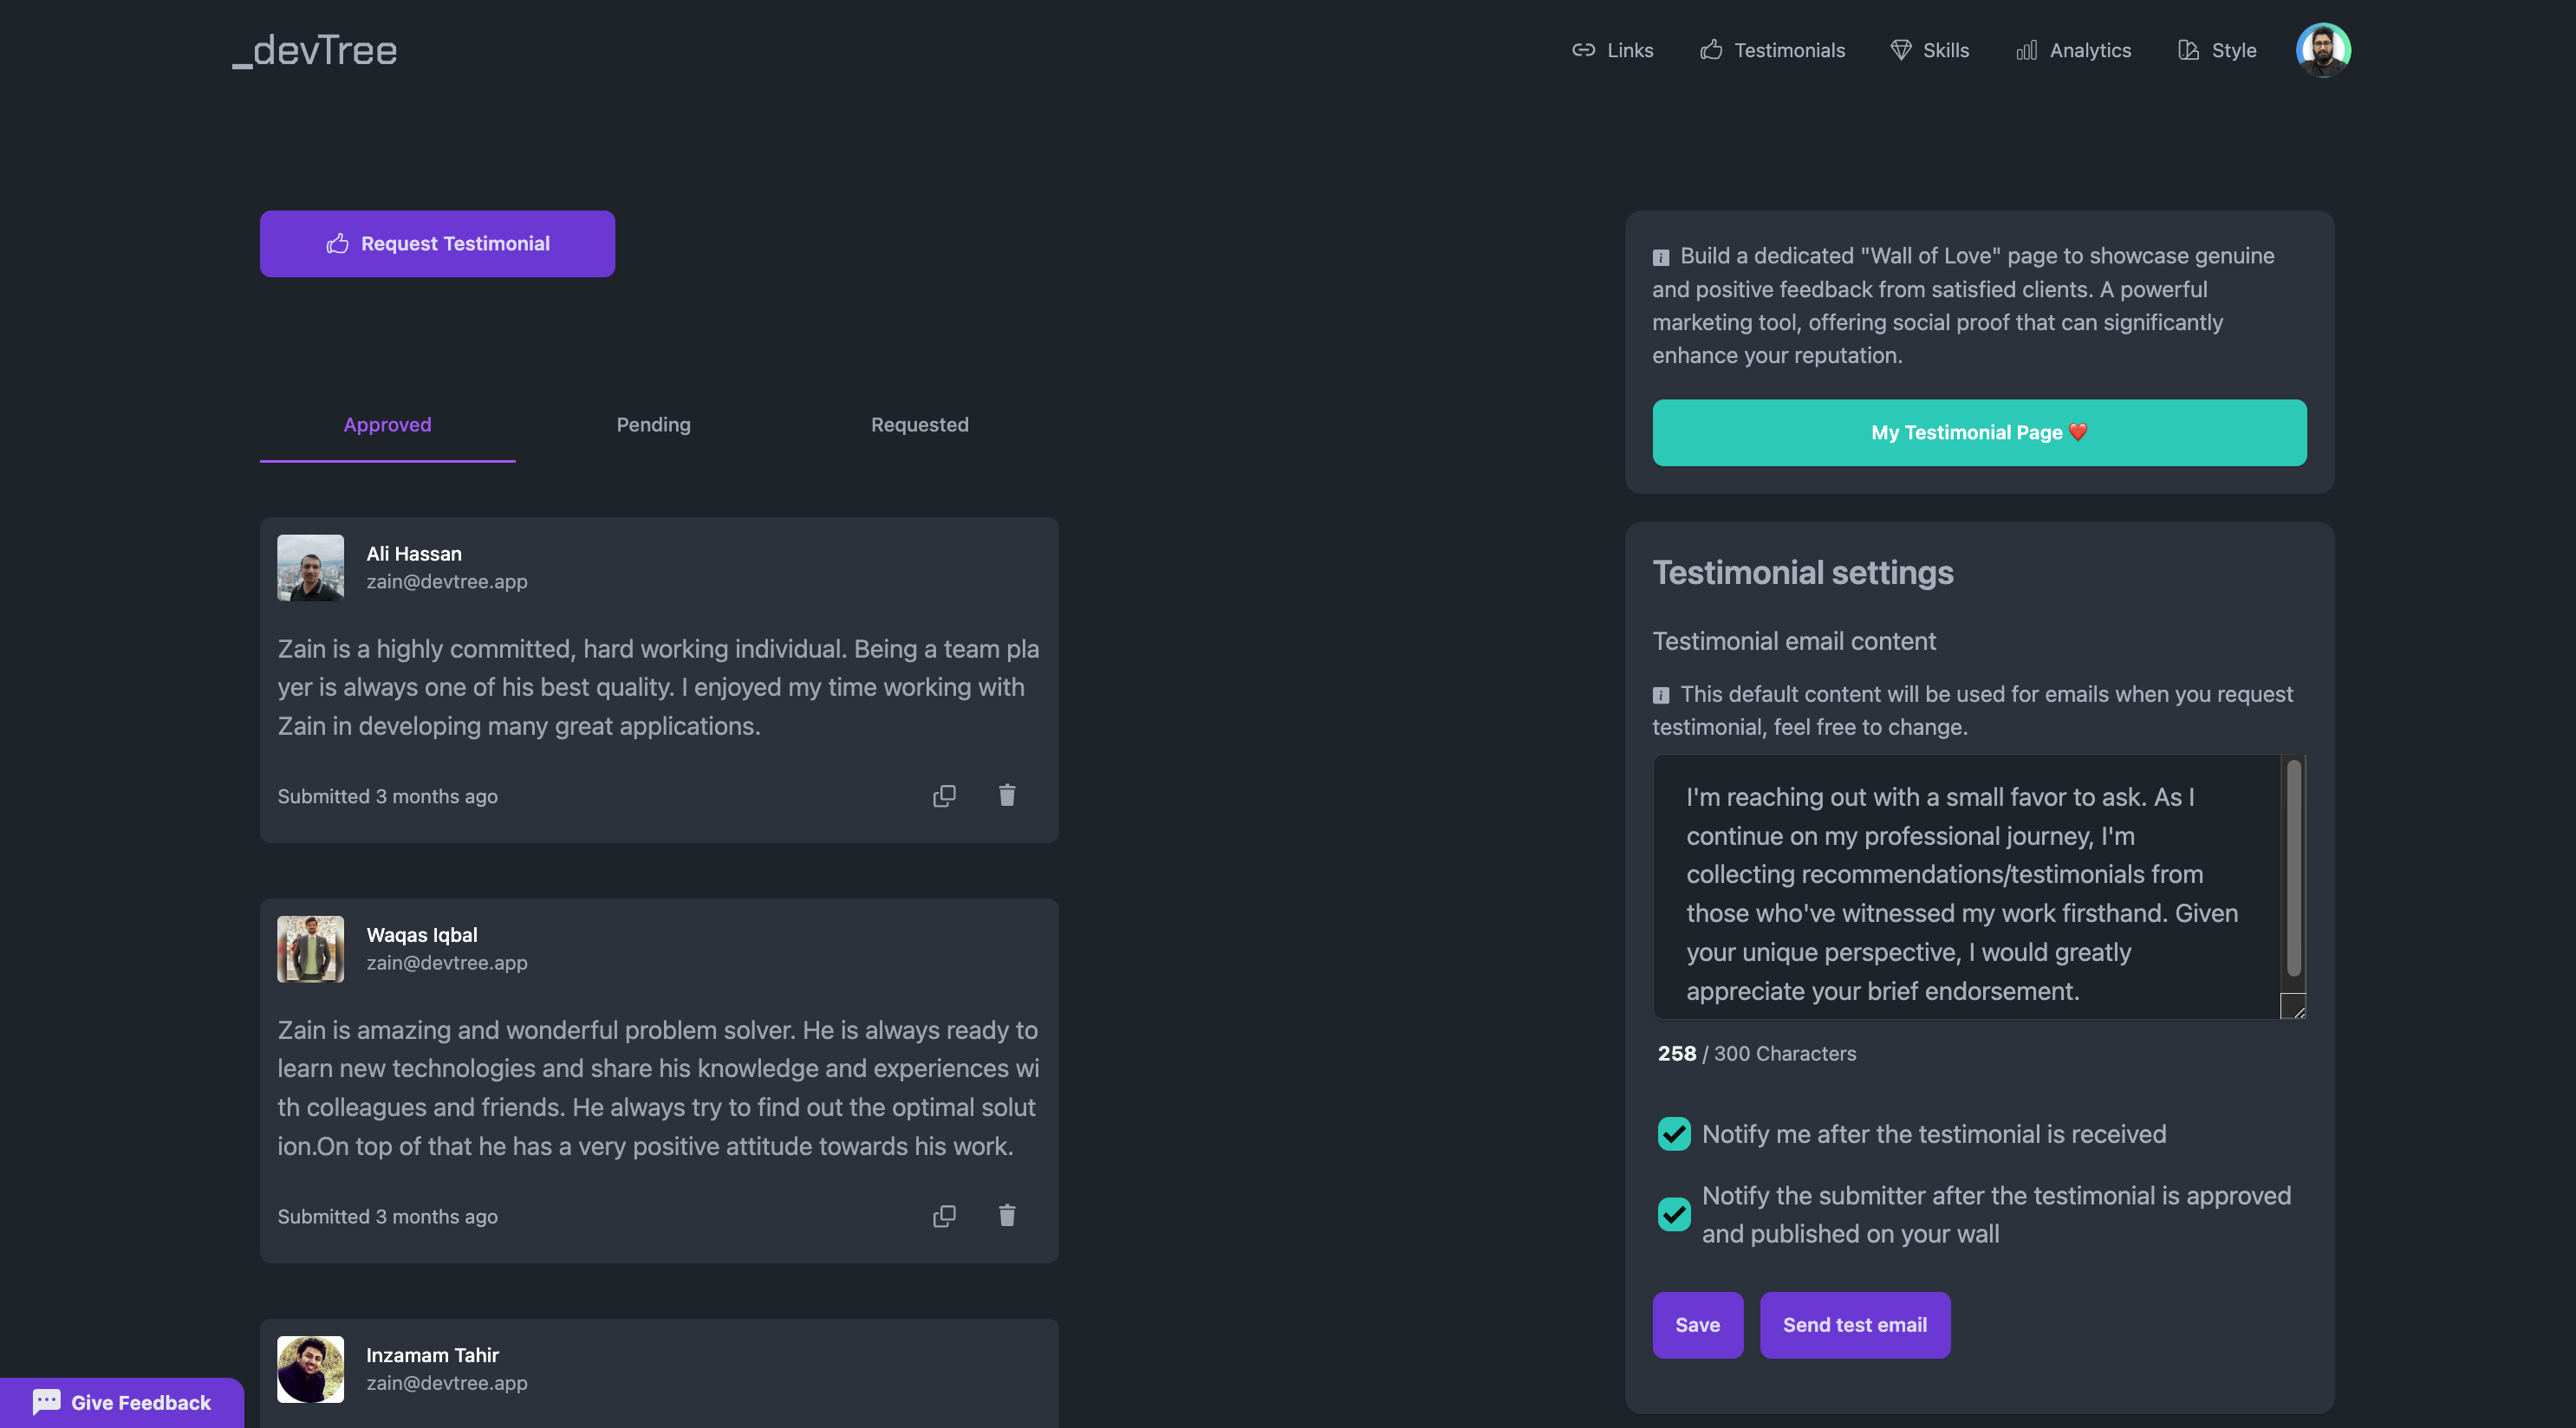Copy Ali Hassan's testimonial

944,796
